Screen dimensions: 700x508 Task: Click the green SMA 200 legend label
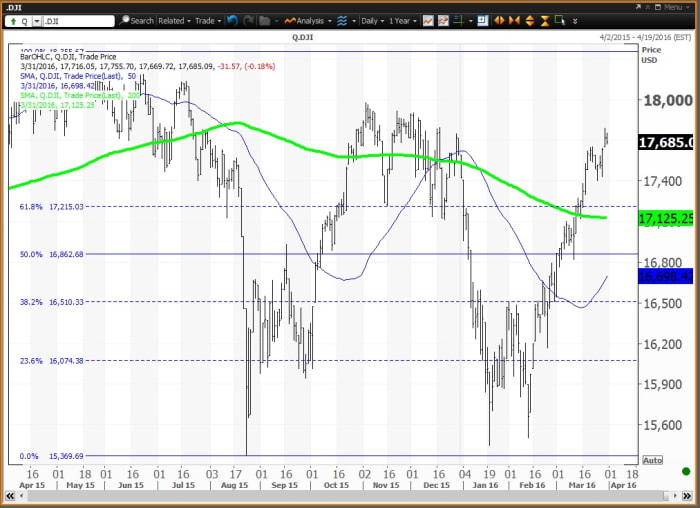[x=80, y=96]
